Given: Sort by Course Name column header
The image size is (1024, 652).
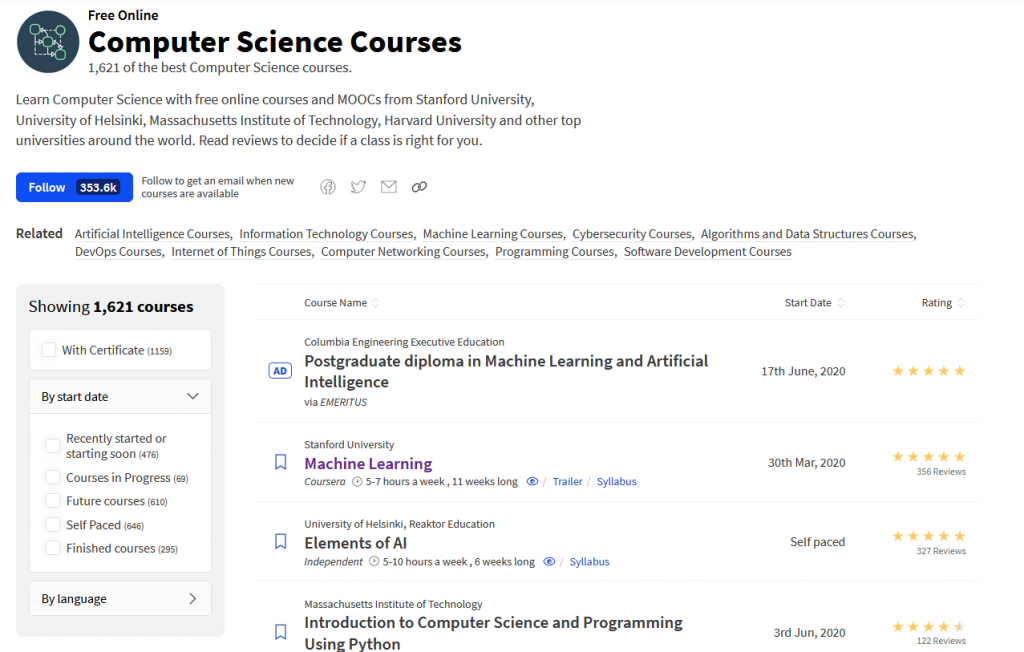Looking at the screenshot, I should [x=342, y=302].
